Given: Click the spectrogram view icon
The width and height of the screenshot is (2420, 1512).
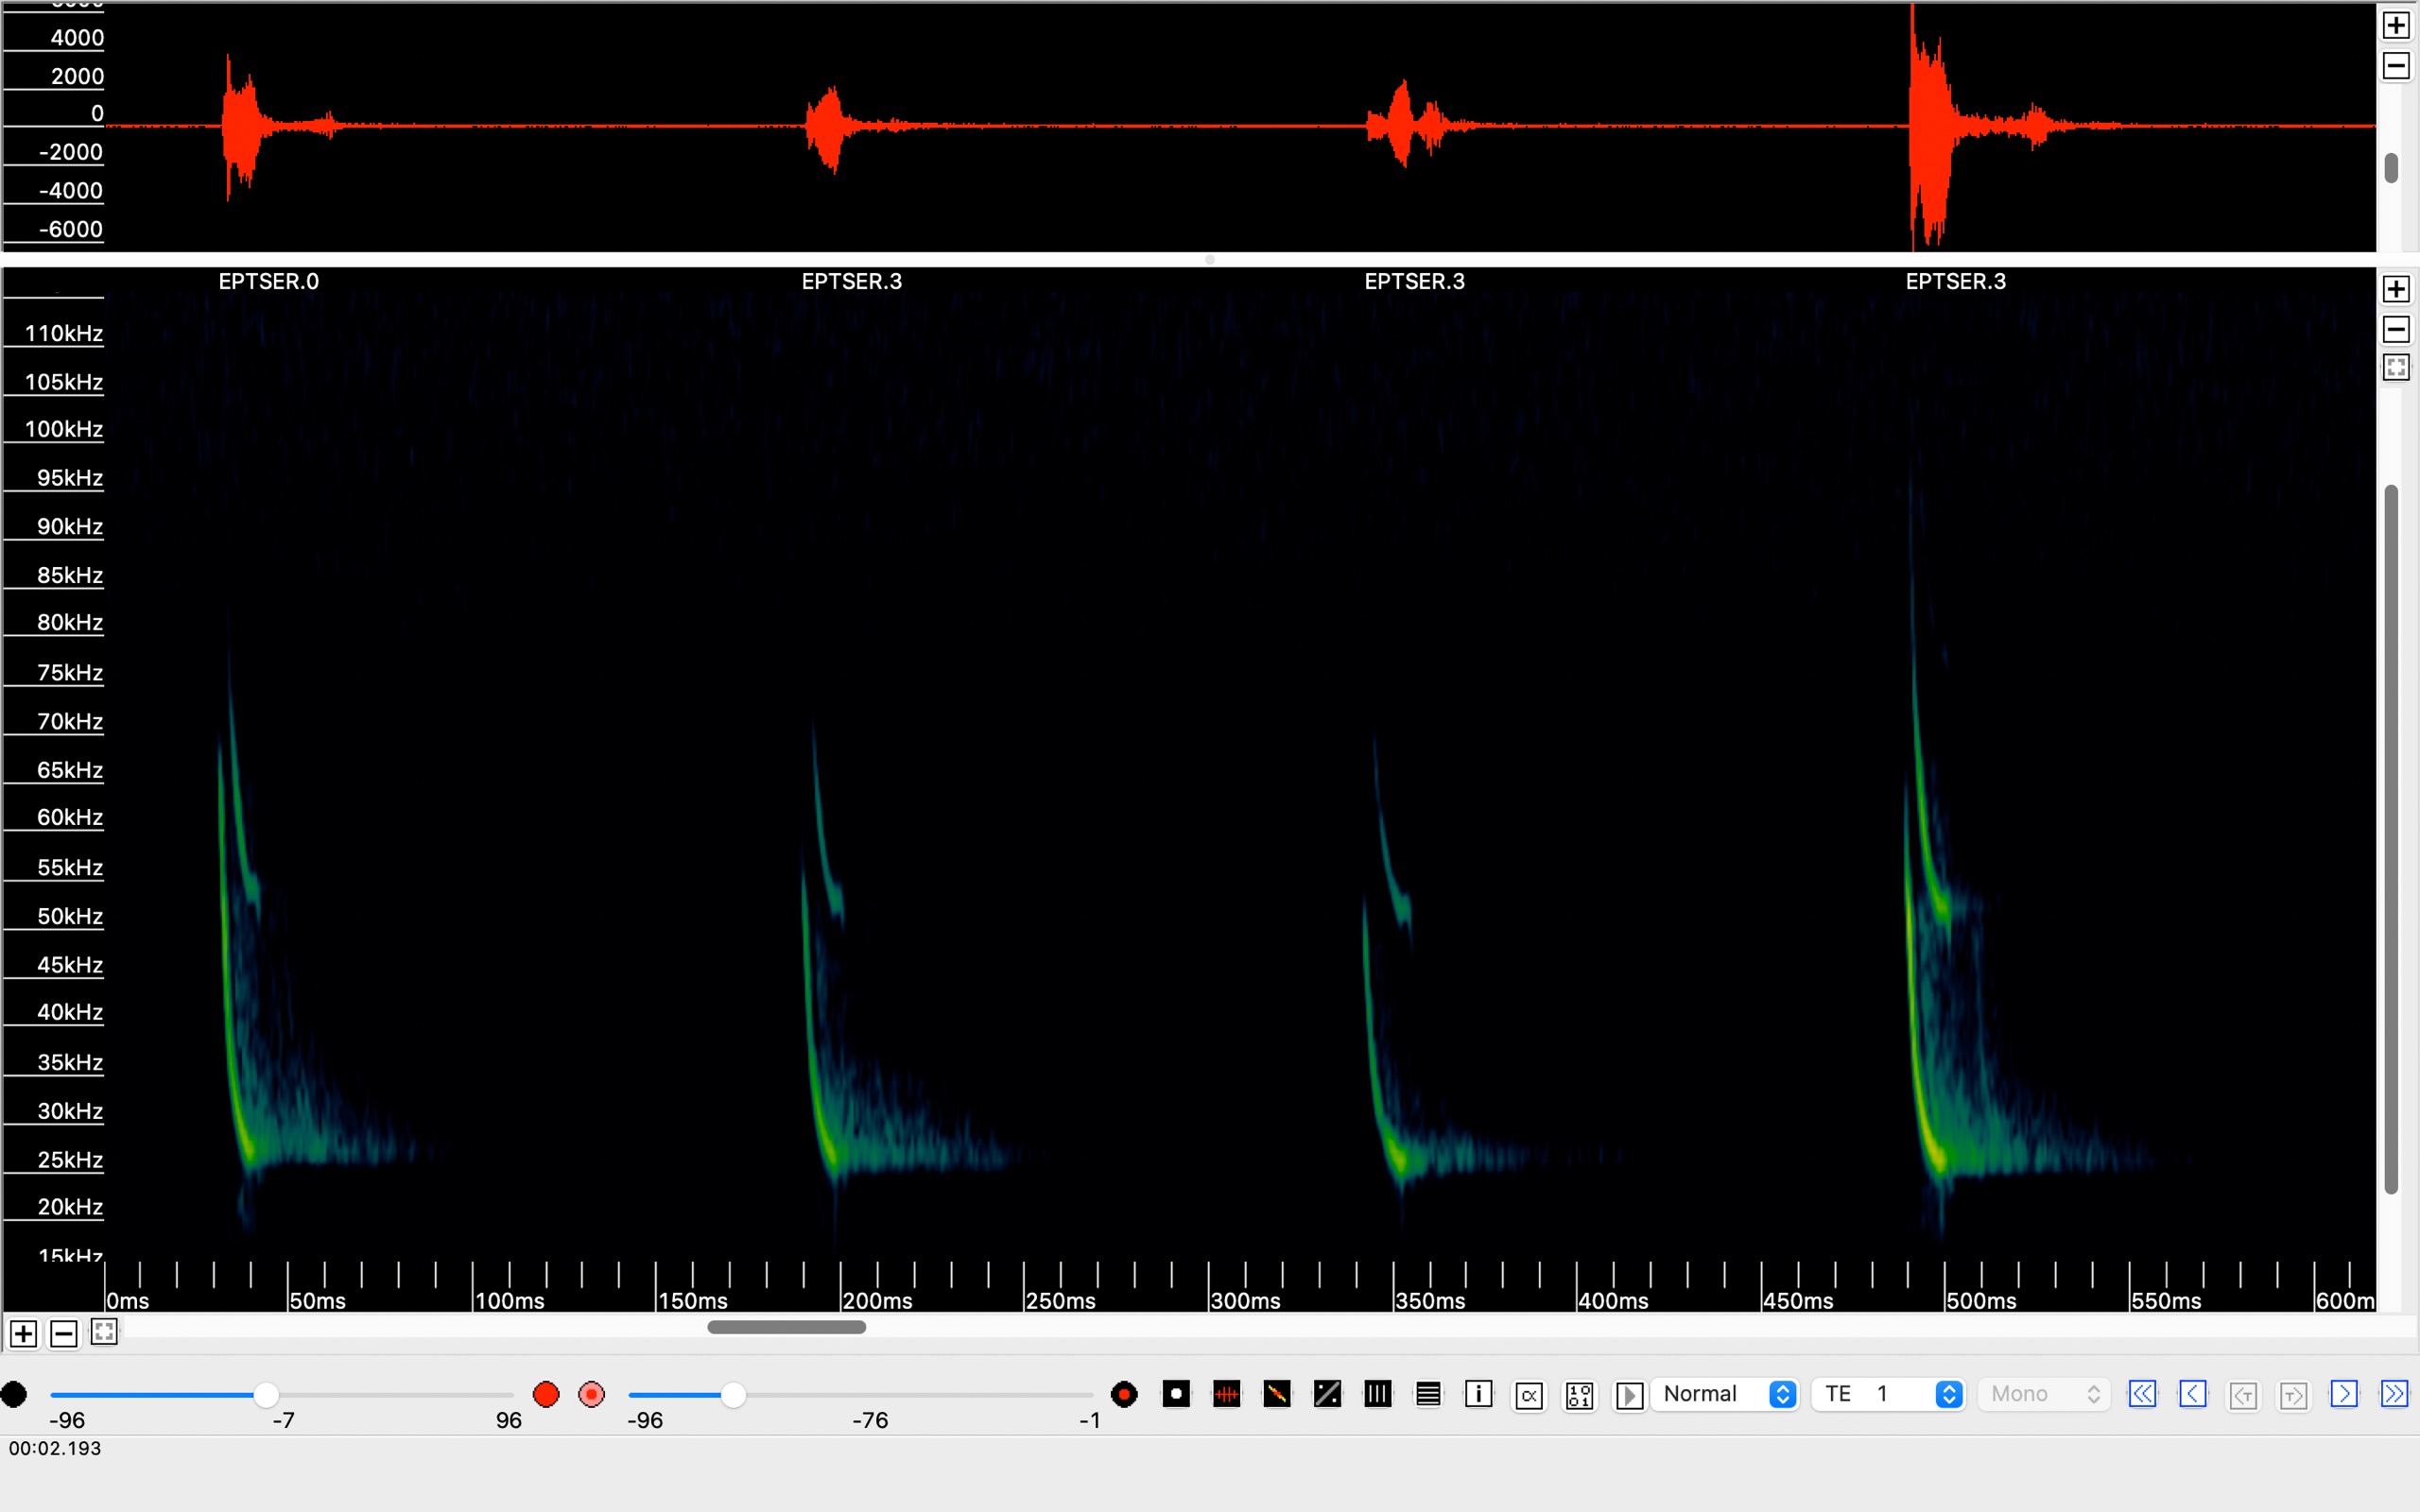Looking at the screenshot, I should tap(1277, 1394).
